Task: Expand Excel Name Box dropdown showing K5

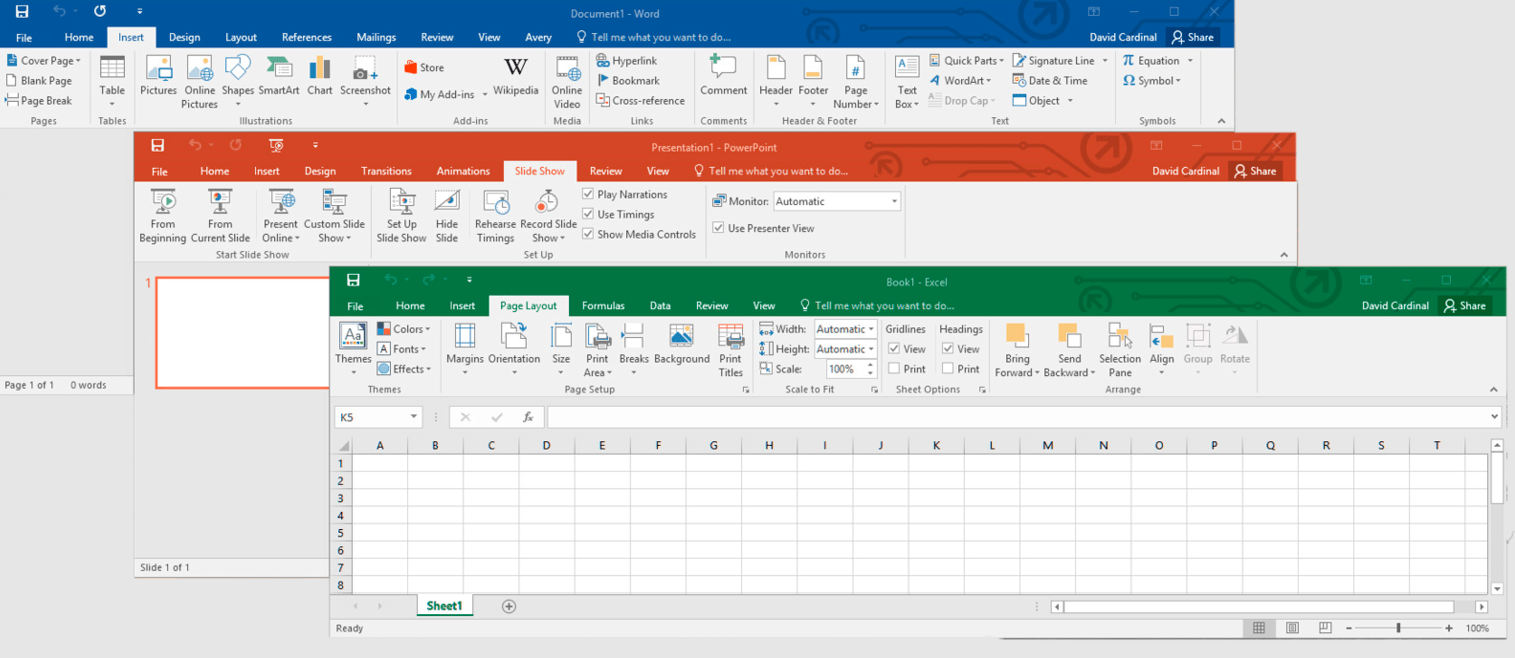Action: tap(413, 417)
